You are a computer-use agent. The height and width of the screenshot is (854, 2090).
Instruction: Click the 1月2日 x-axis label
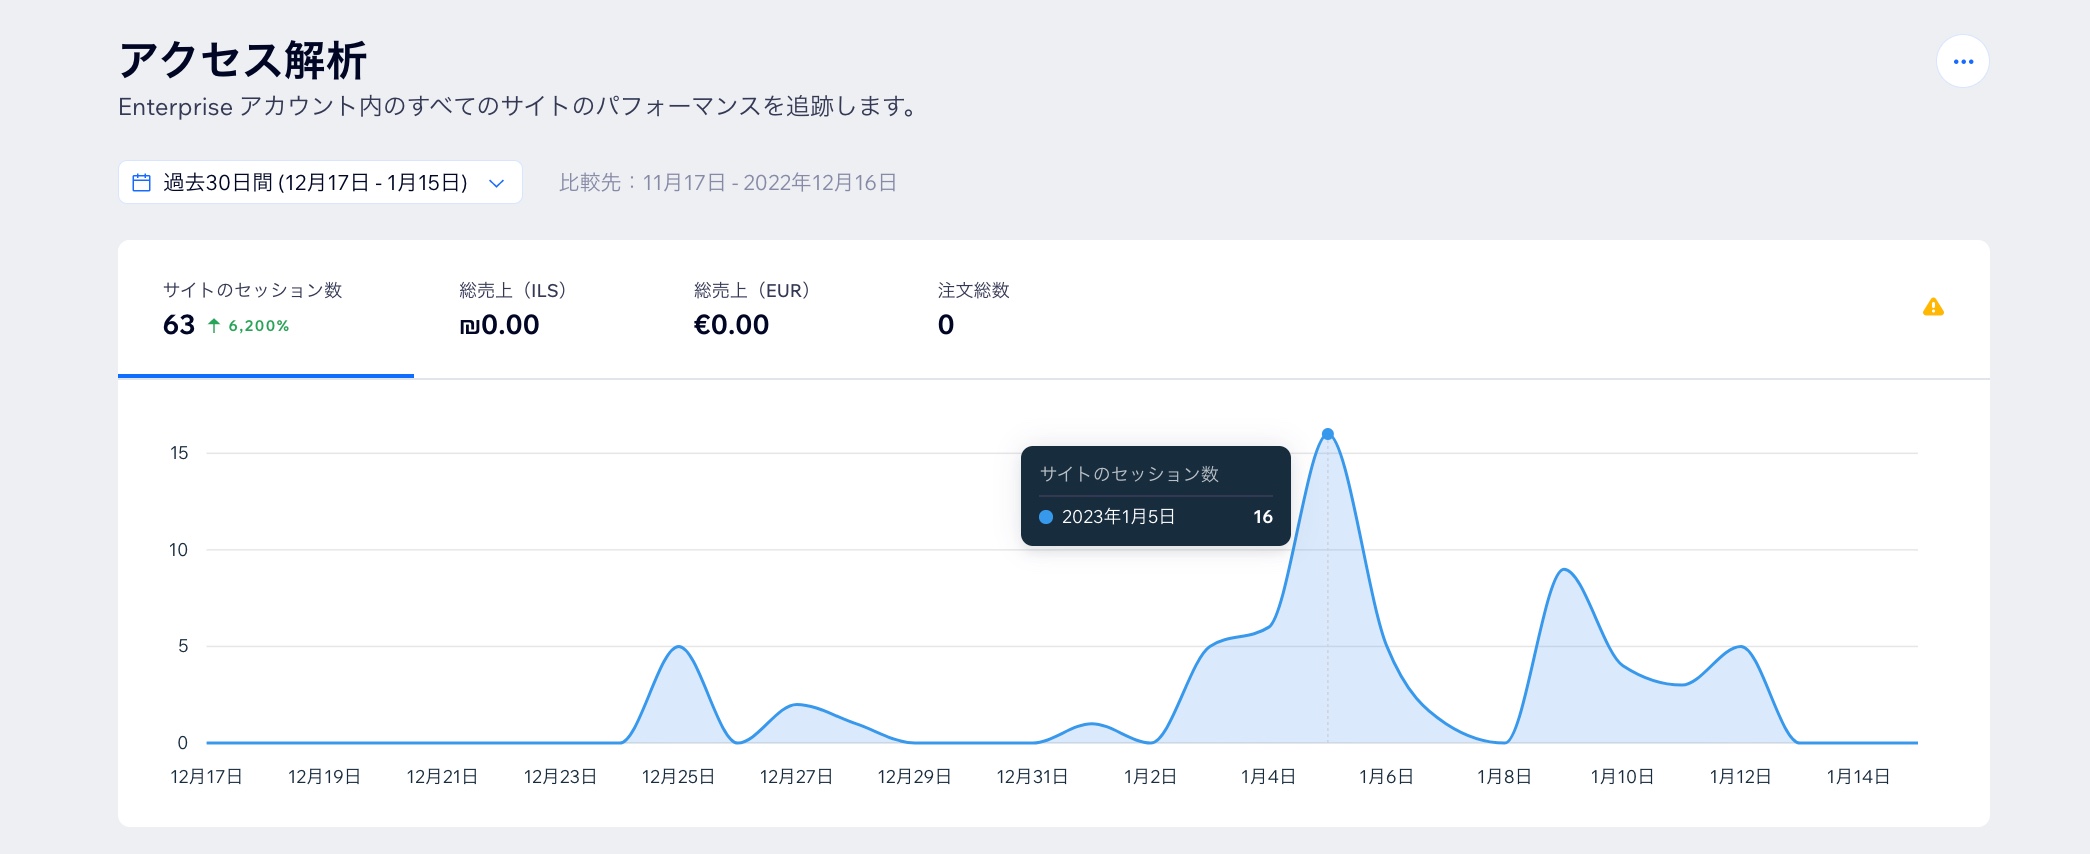(x=1150, y=777)
